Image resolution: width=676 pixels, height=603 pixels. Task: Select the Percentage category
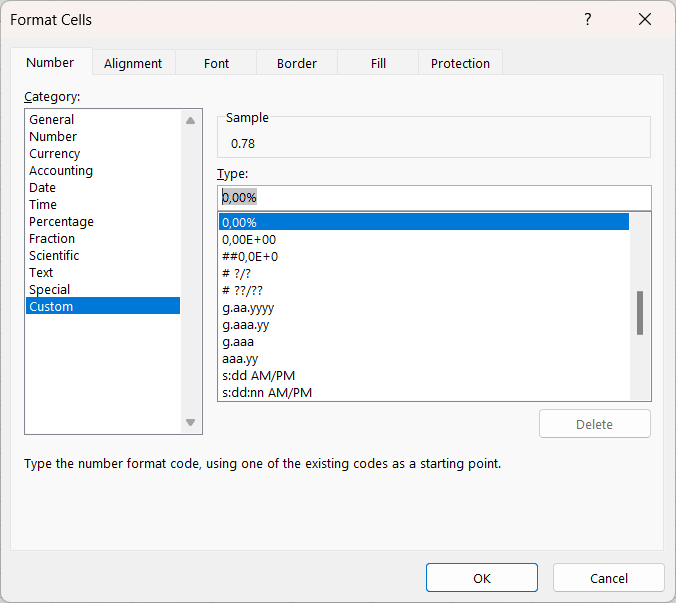61,222
